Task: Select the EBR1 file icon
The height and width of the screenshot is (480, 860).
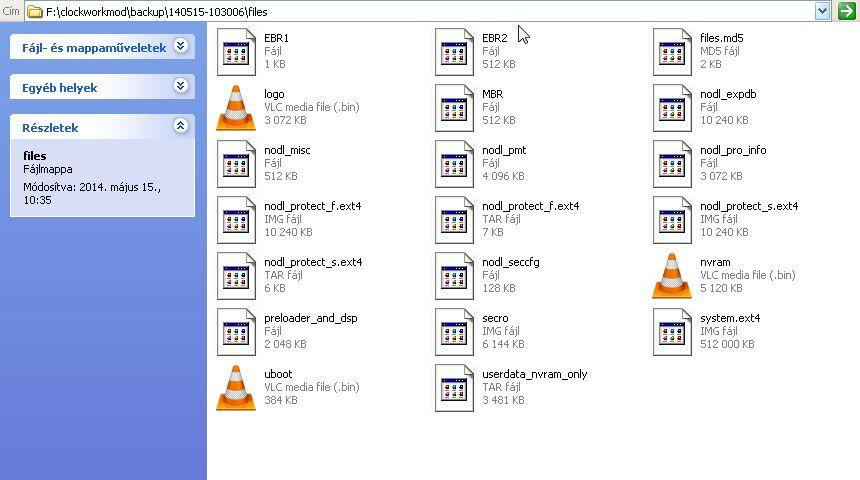Action: coord(236,52)
